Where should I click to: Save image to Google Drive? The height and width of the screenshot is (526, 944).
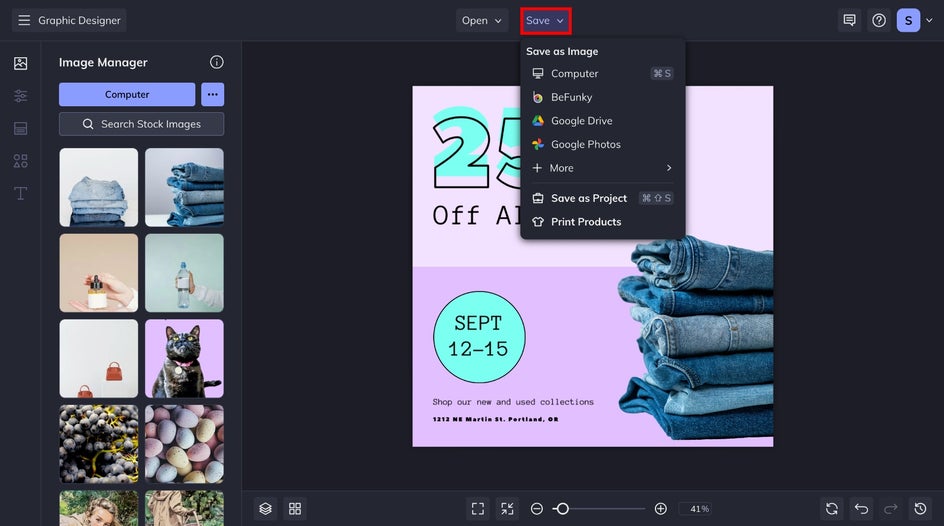click(602, 120)
